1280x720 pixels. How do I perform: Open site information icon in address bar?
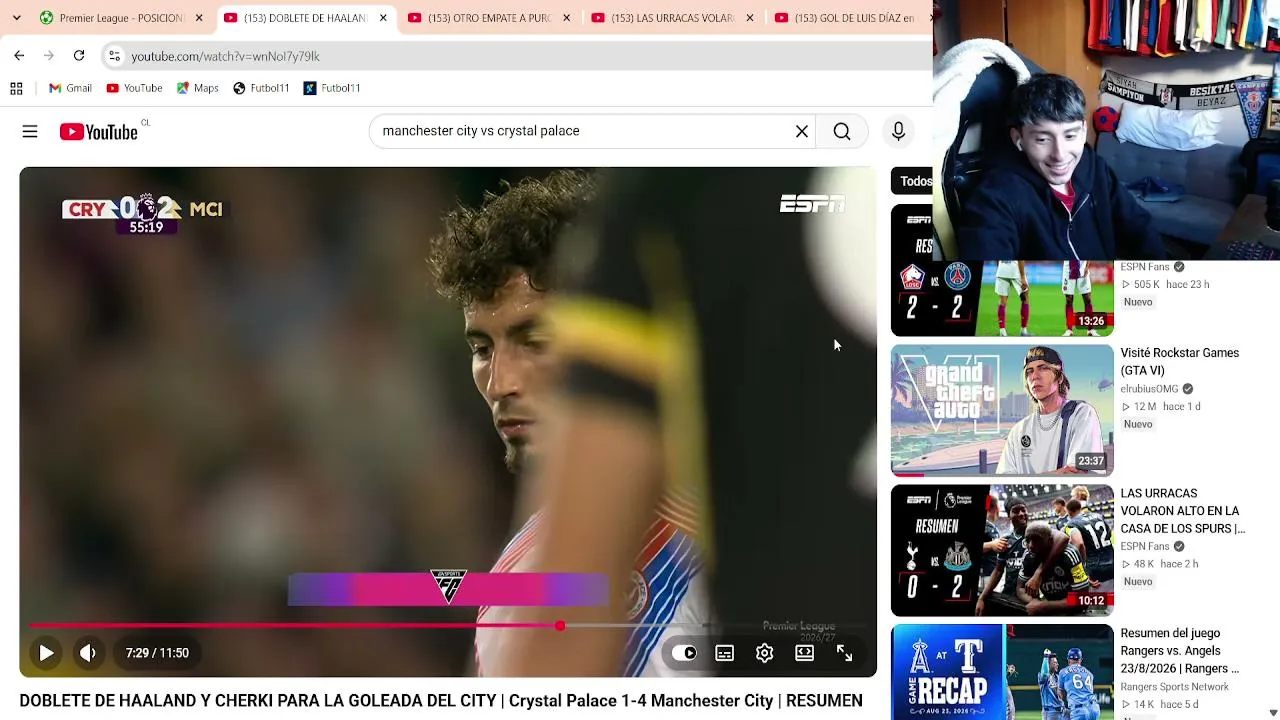(114, 56)
